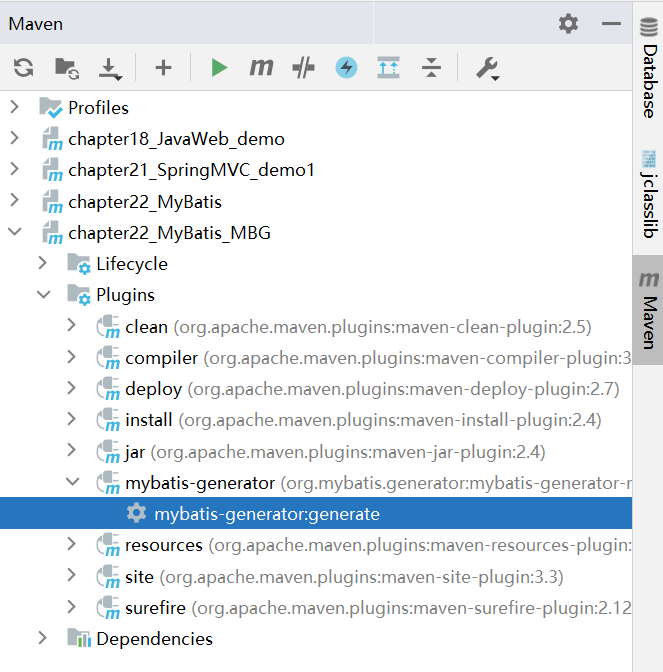Screen dimensions: 663x672
Task: Expand the compiler plugin
Action: click(72, 357)
